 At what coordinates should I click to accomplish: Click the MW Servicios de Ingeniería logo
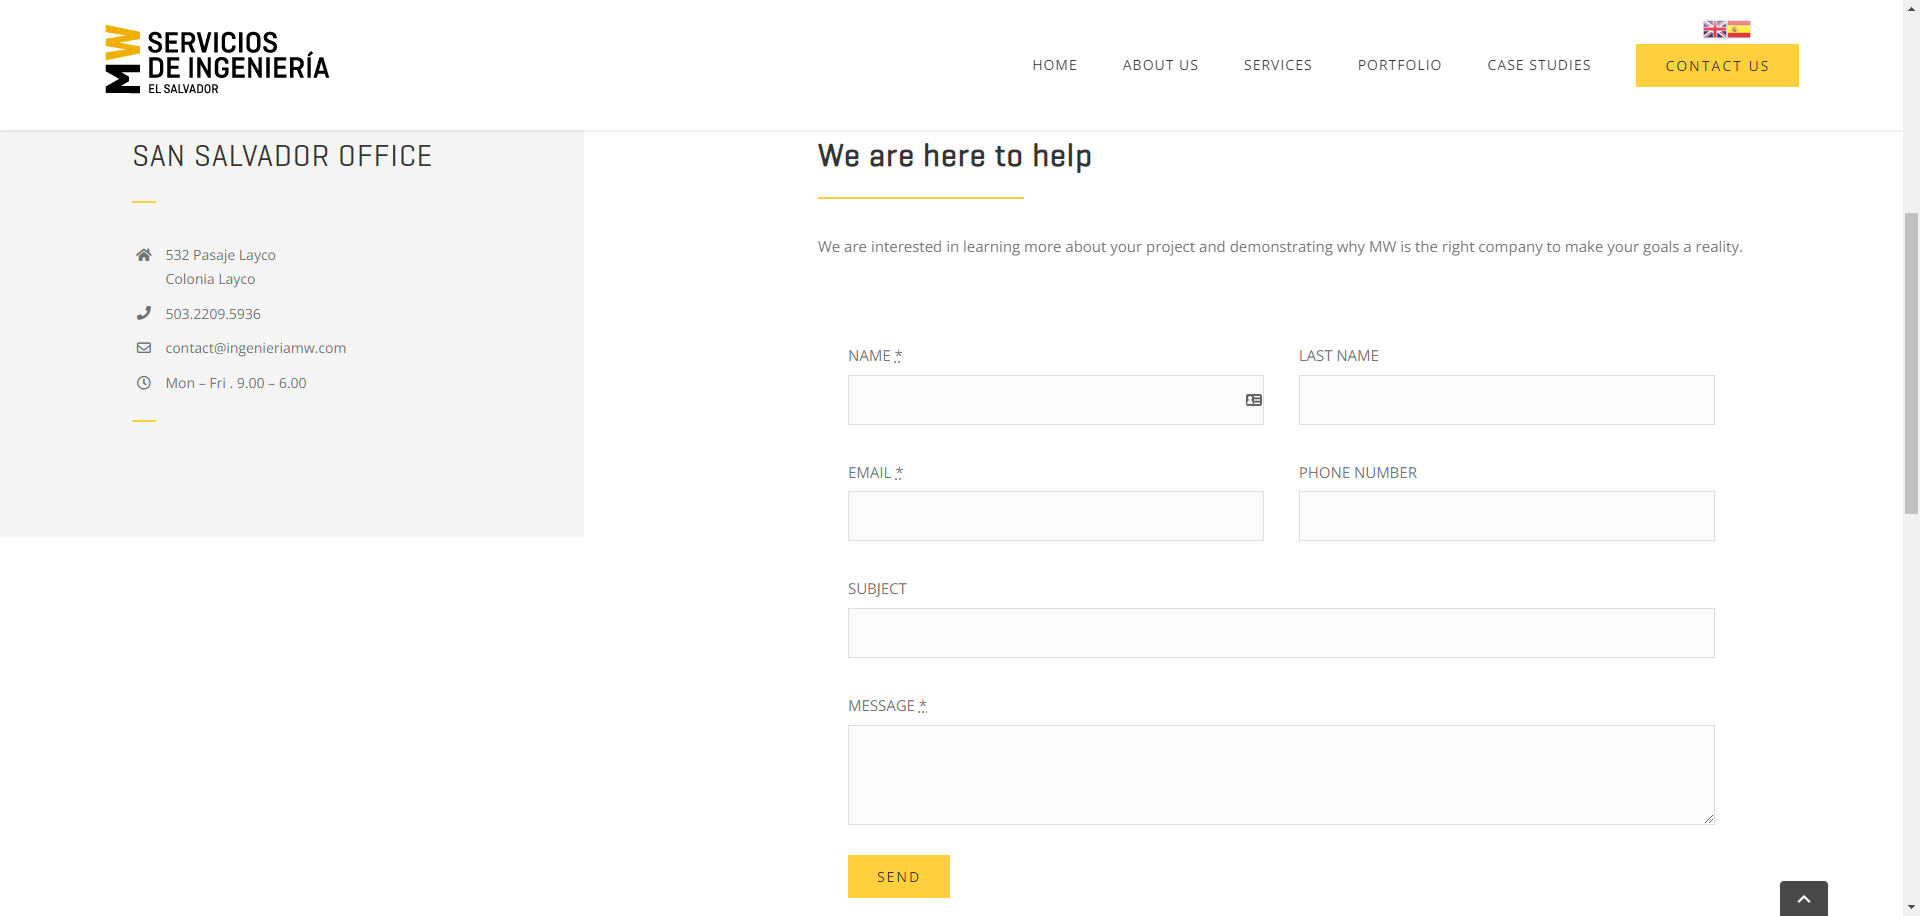[217, 60]
